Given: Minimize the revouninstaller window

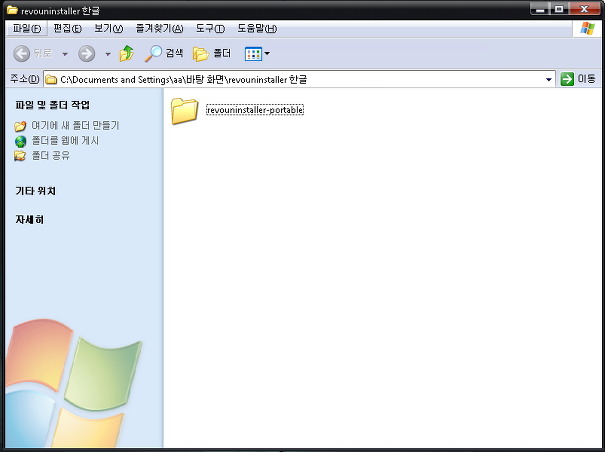Looking at the screenshot, I should click(541, 9).
